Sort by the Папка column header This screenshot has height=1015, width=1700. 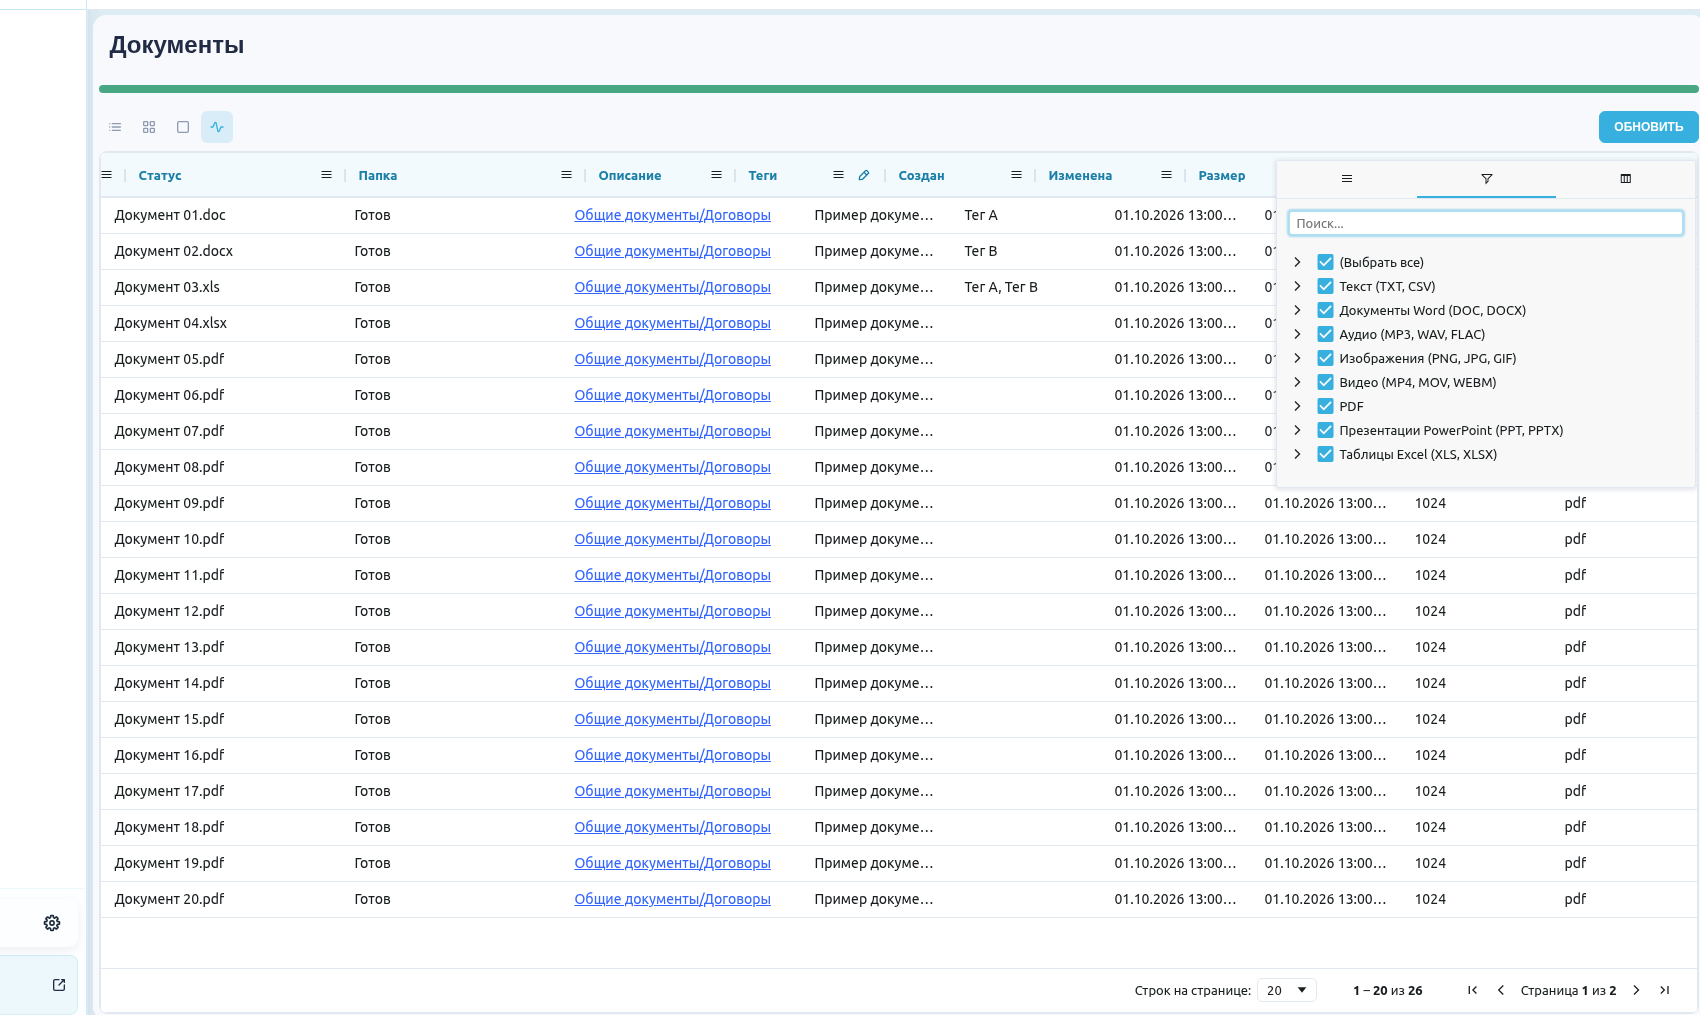[x=378, y=175]
